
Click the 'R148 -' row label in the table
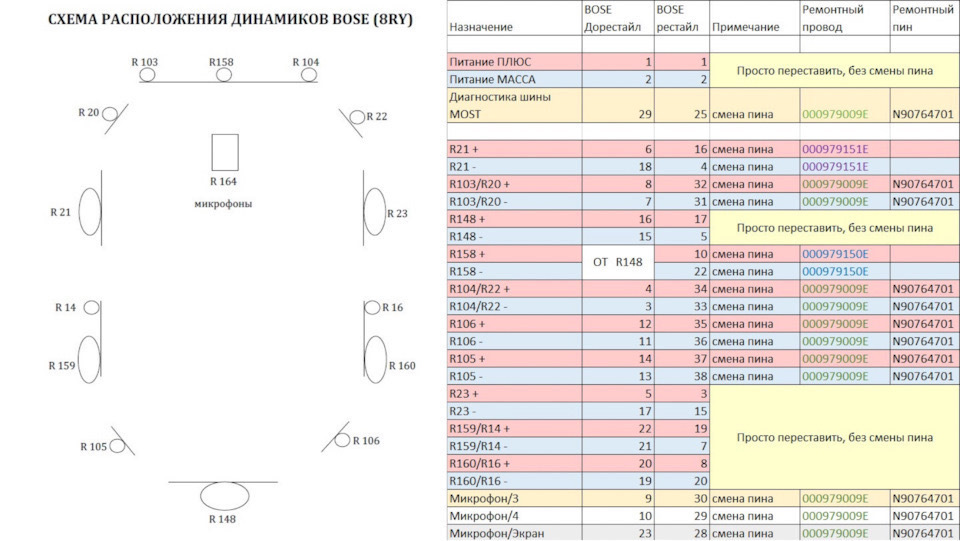[466, 236]
